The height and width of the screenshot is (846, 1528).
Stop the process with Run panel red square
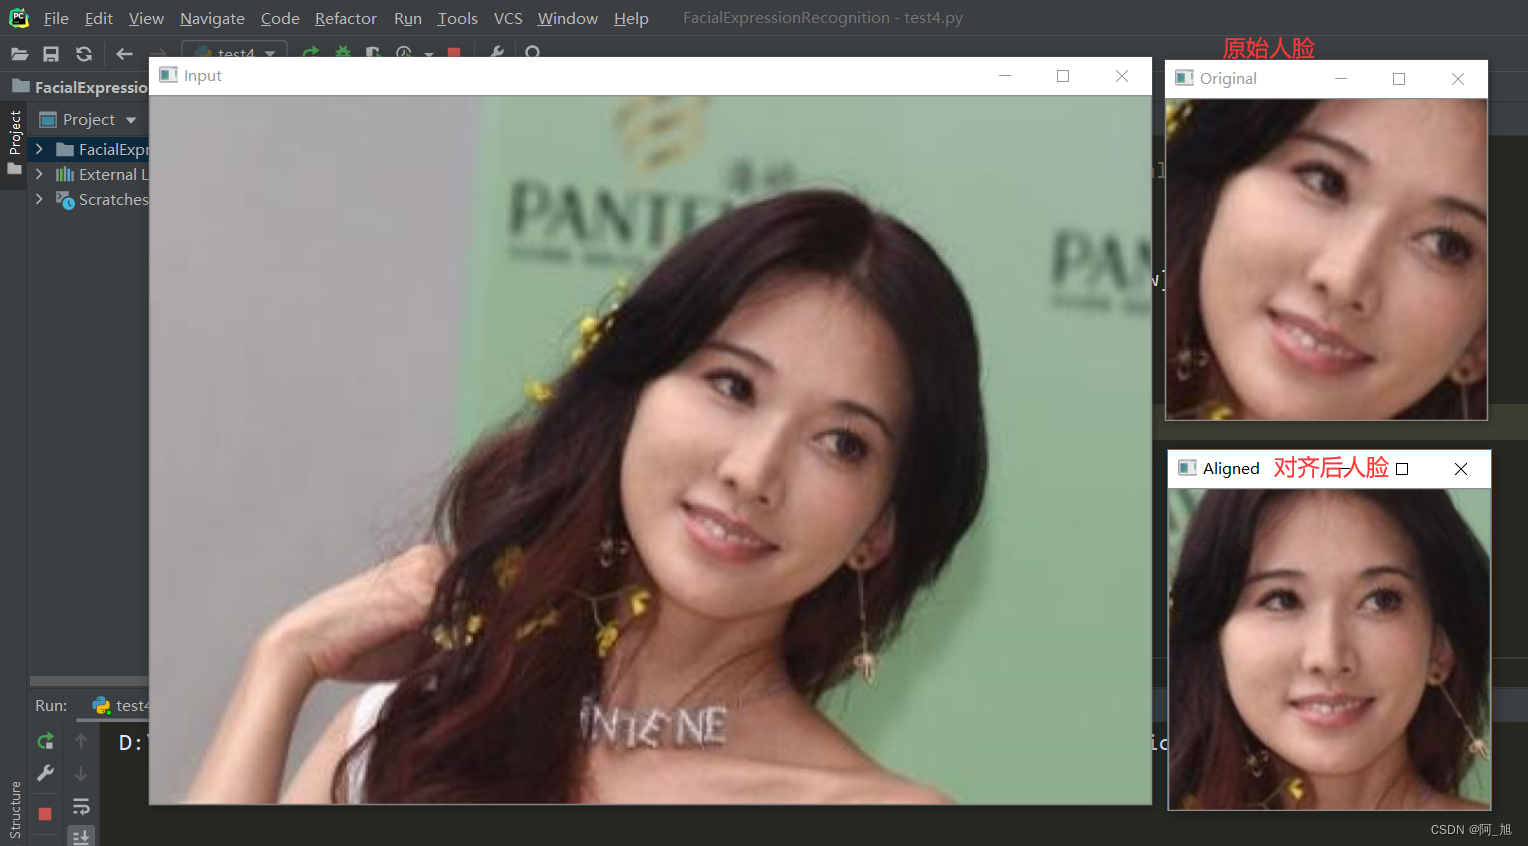(45, 814)
